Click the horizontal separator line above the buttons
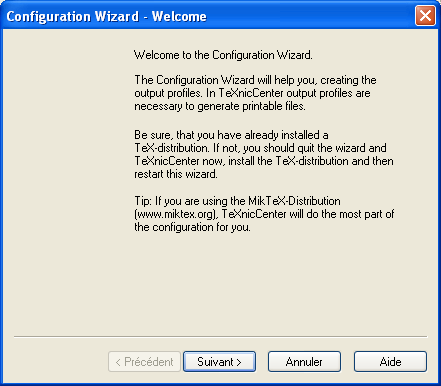 (x=220, y=337)
